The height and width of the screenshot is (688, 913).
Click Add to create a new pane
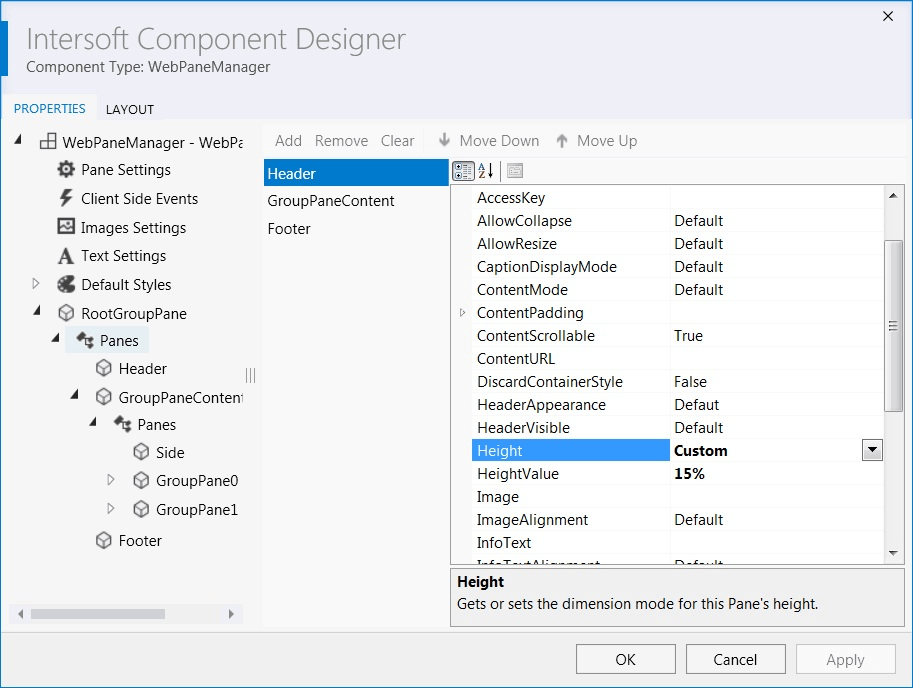click(288, 141)
